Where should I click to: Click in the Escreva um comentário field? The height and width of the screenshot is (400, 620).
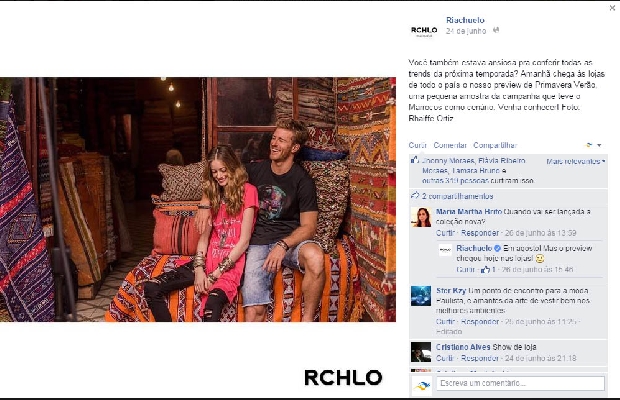tap(520, 383)
